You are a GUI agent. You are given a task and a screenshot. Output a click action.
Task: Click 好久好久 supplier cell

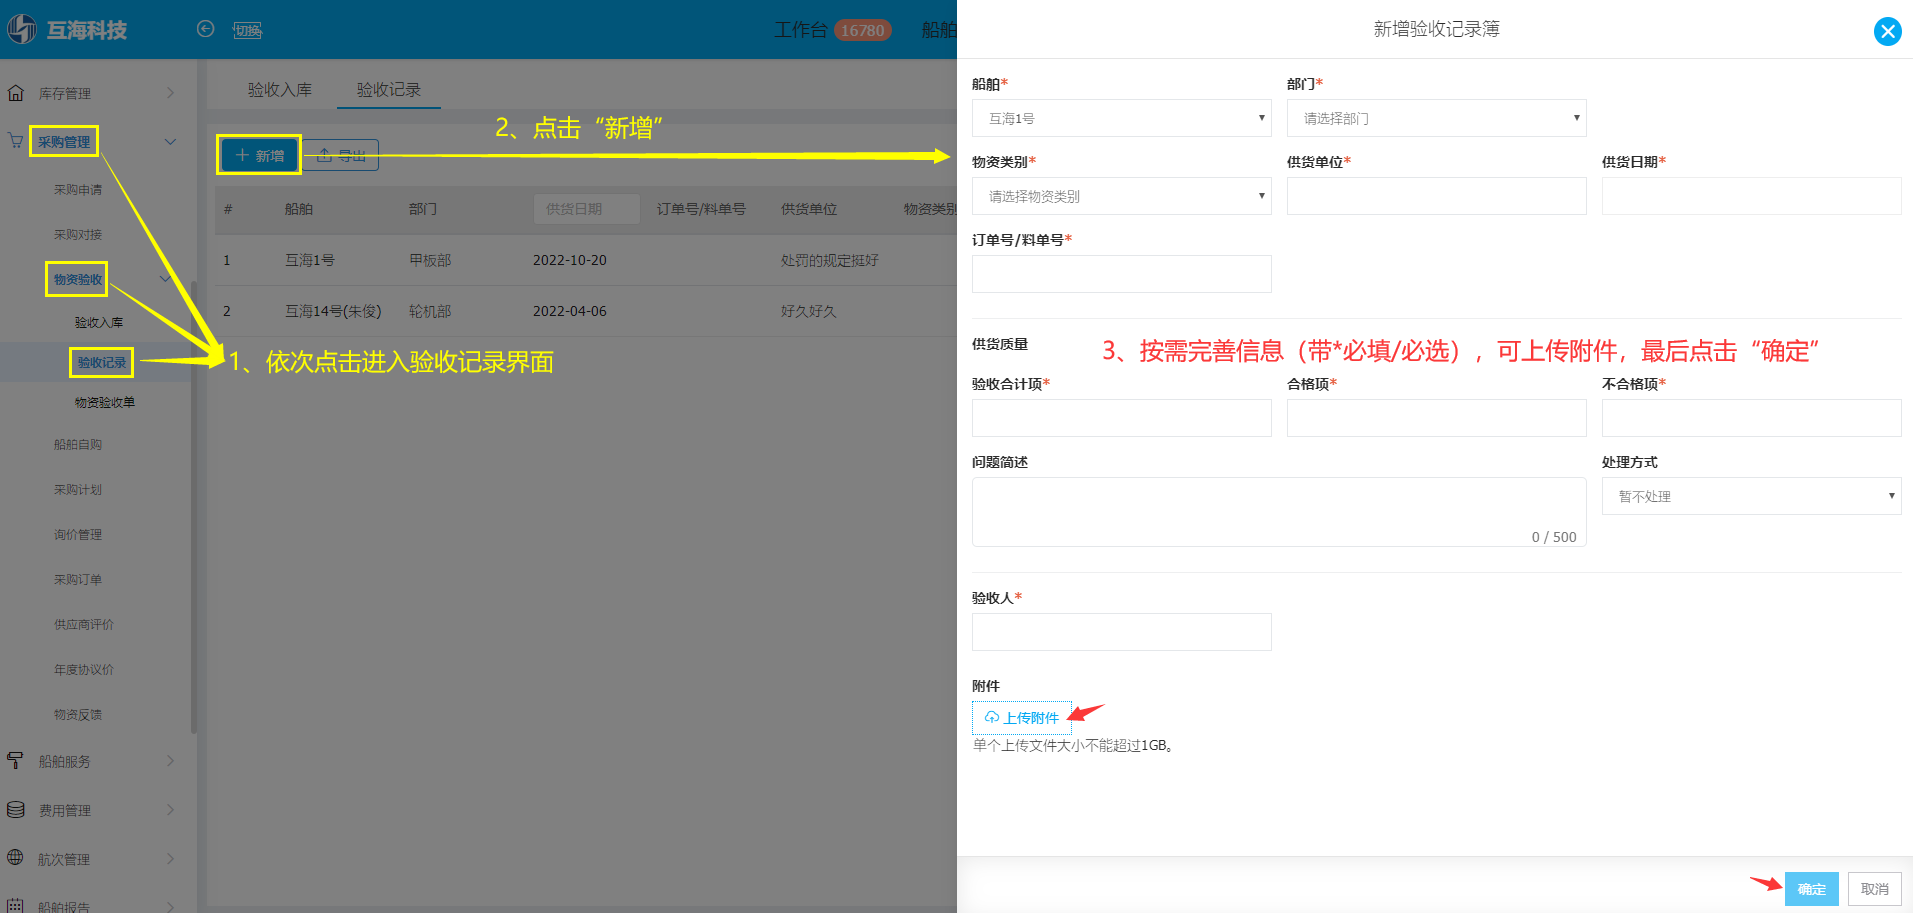point(809,311)
